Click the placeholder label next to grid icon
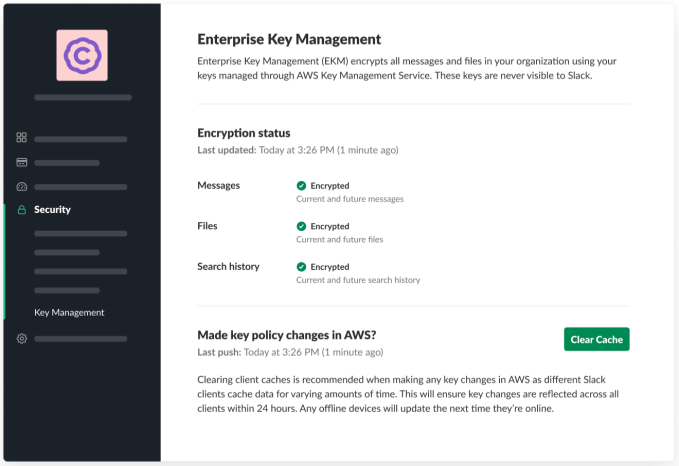This screenshot has height=466, width=679. [x=80, y=139]
